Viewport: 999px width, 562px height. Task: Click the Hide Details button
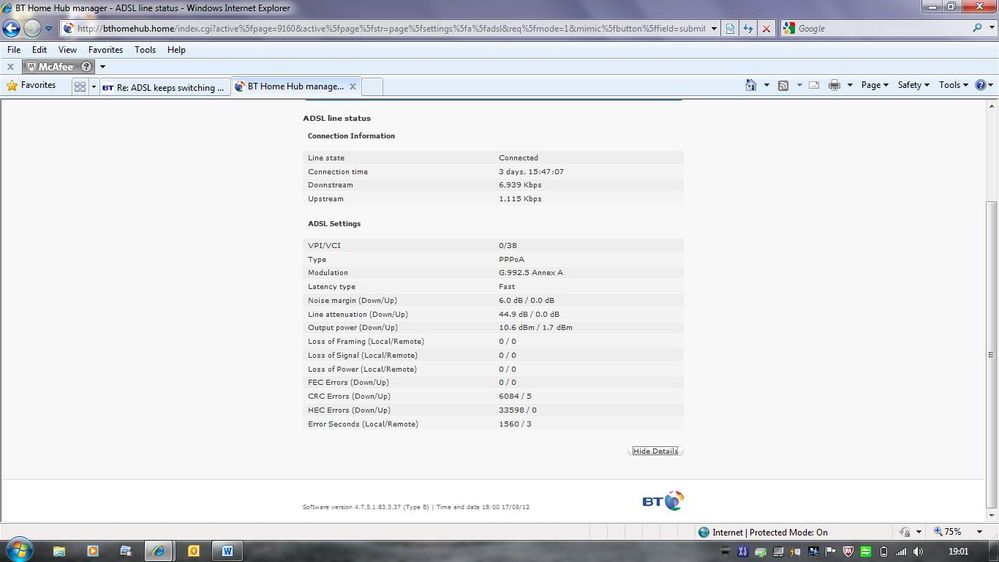coord(655,451)
